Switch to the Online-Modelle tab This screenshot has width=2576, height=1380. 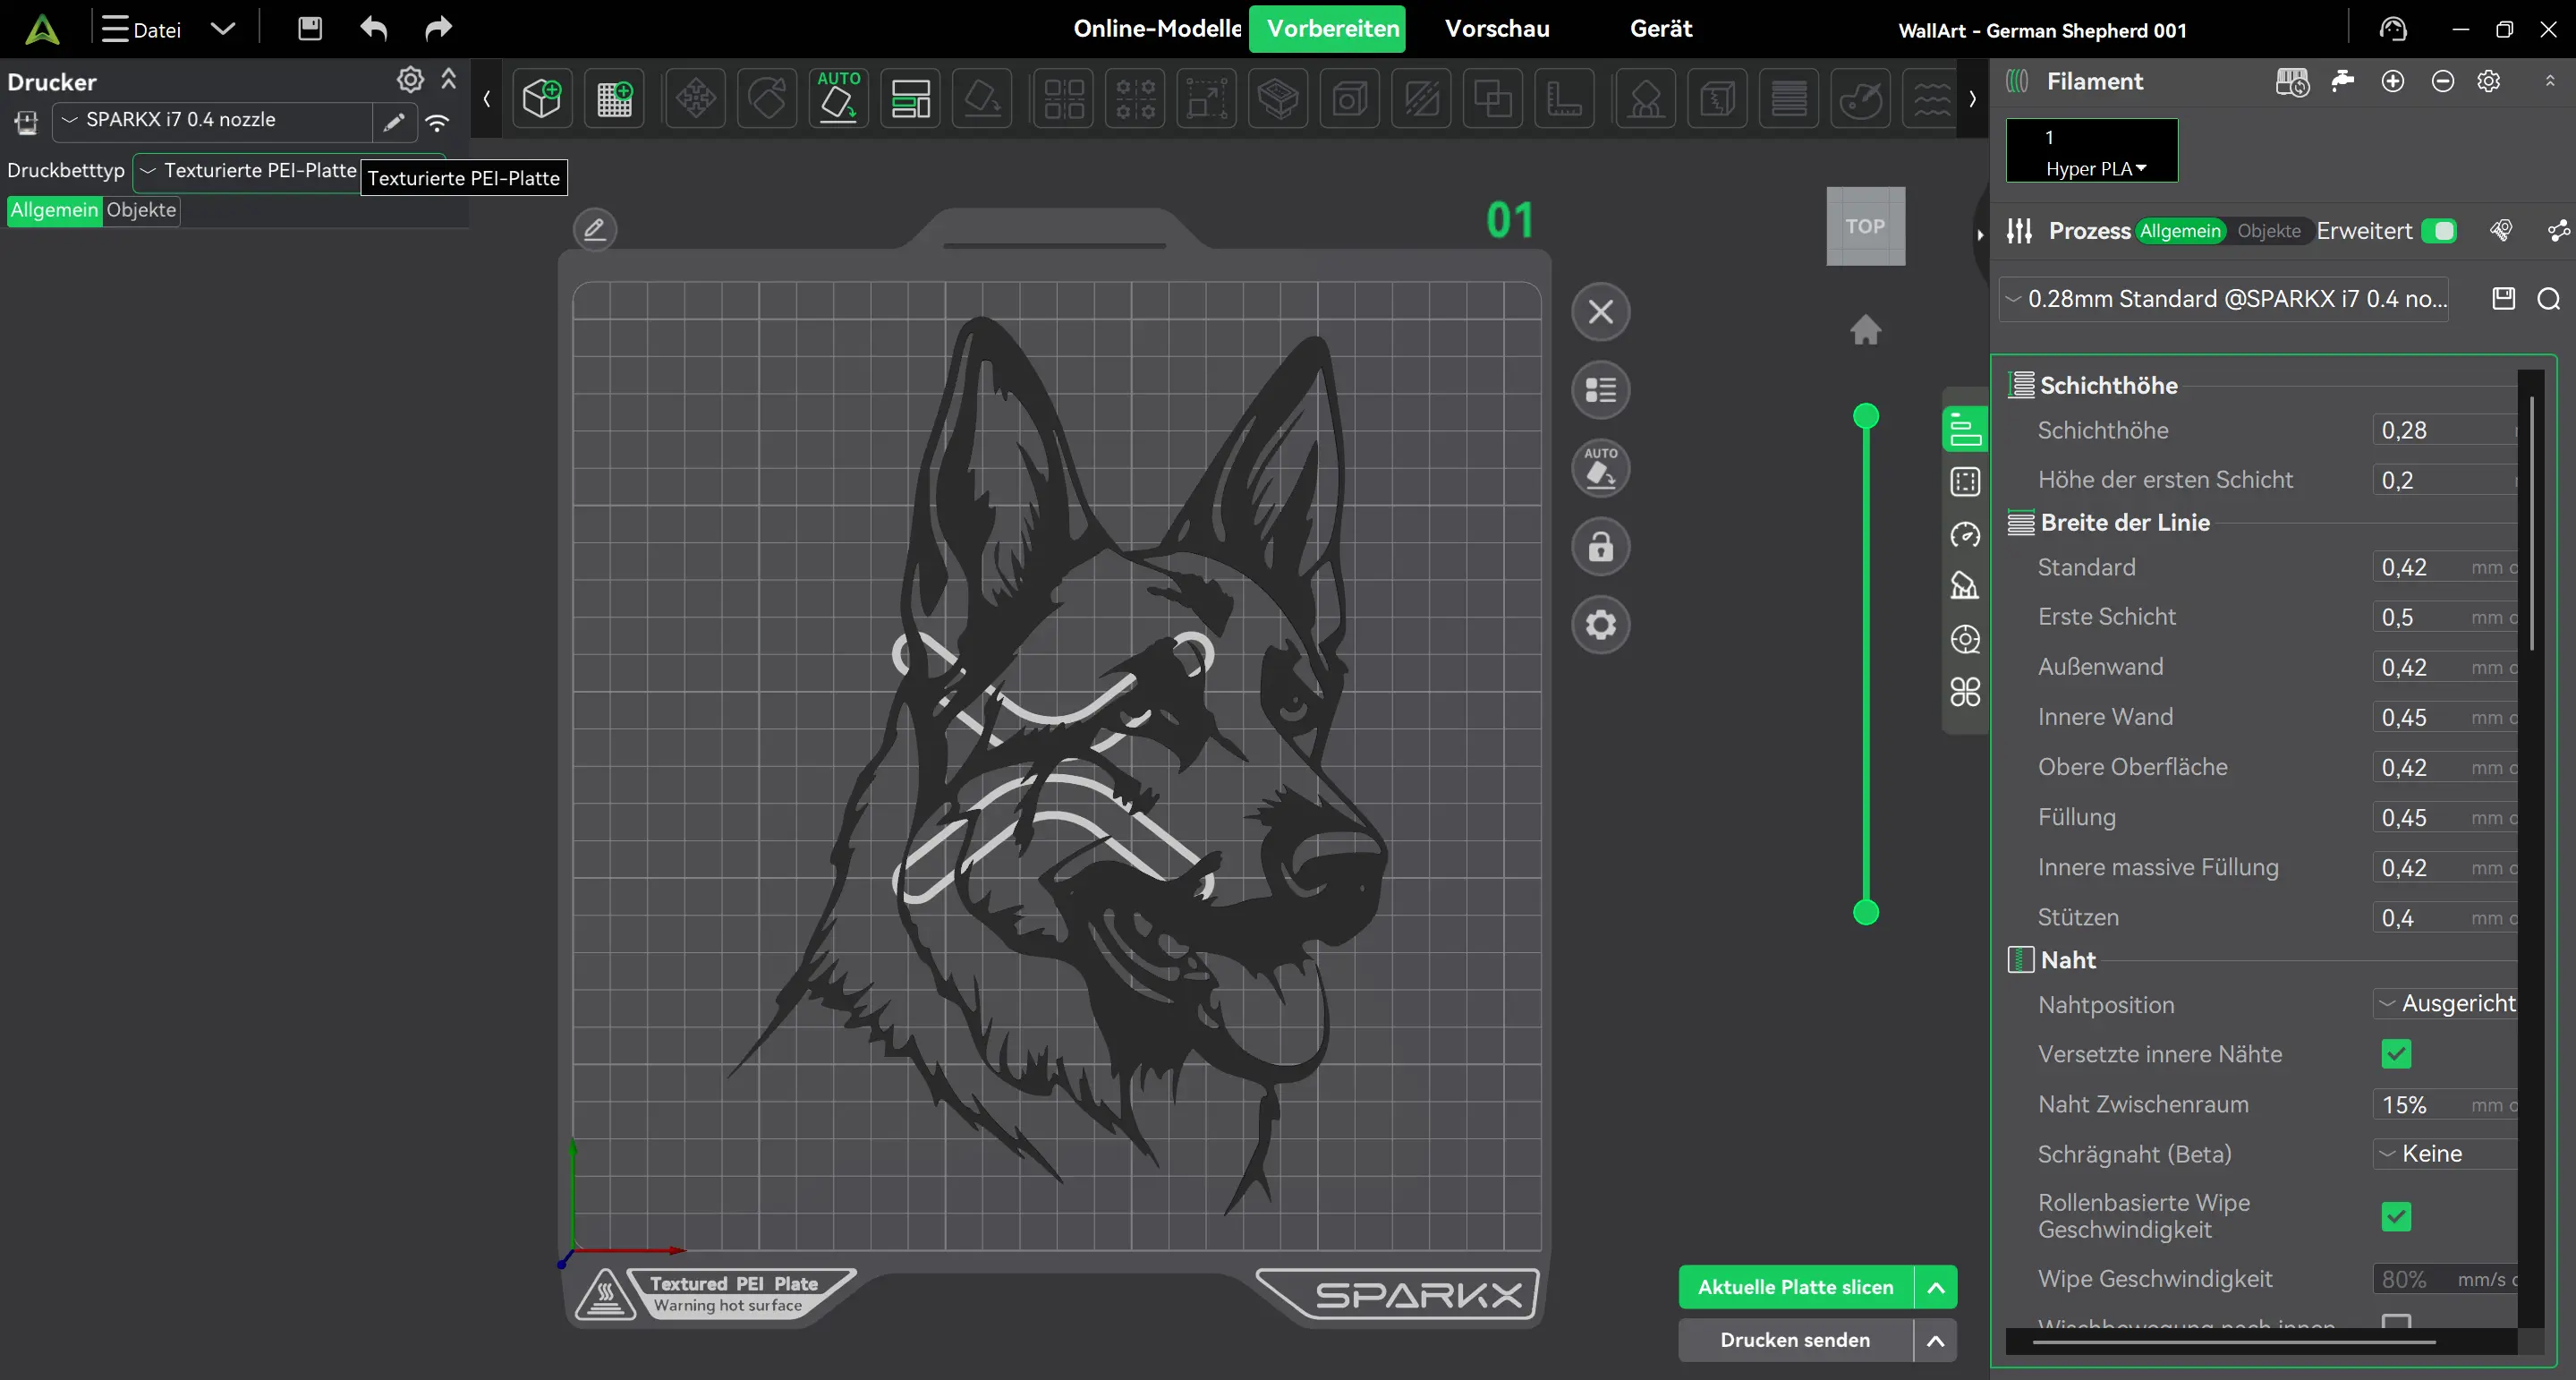click(x=1157, y=28)
